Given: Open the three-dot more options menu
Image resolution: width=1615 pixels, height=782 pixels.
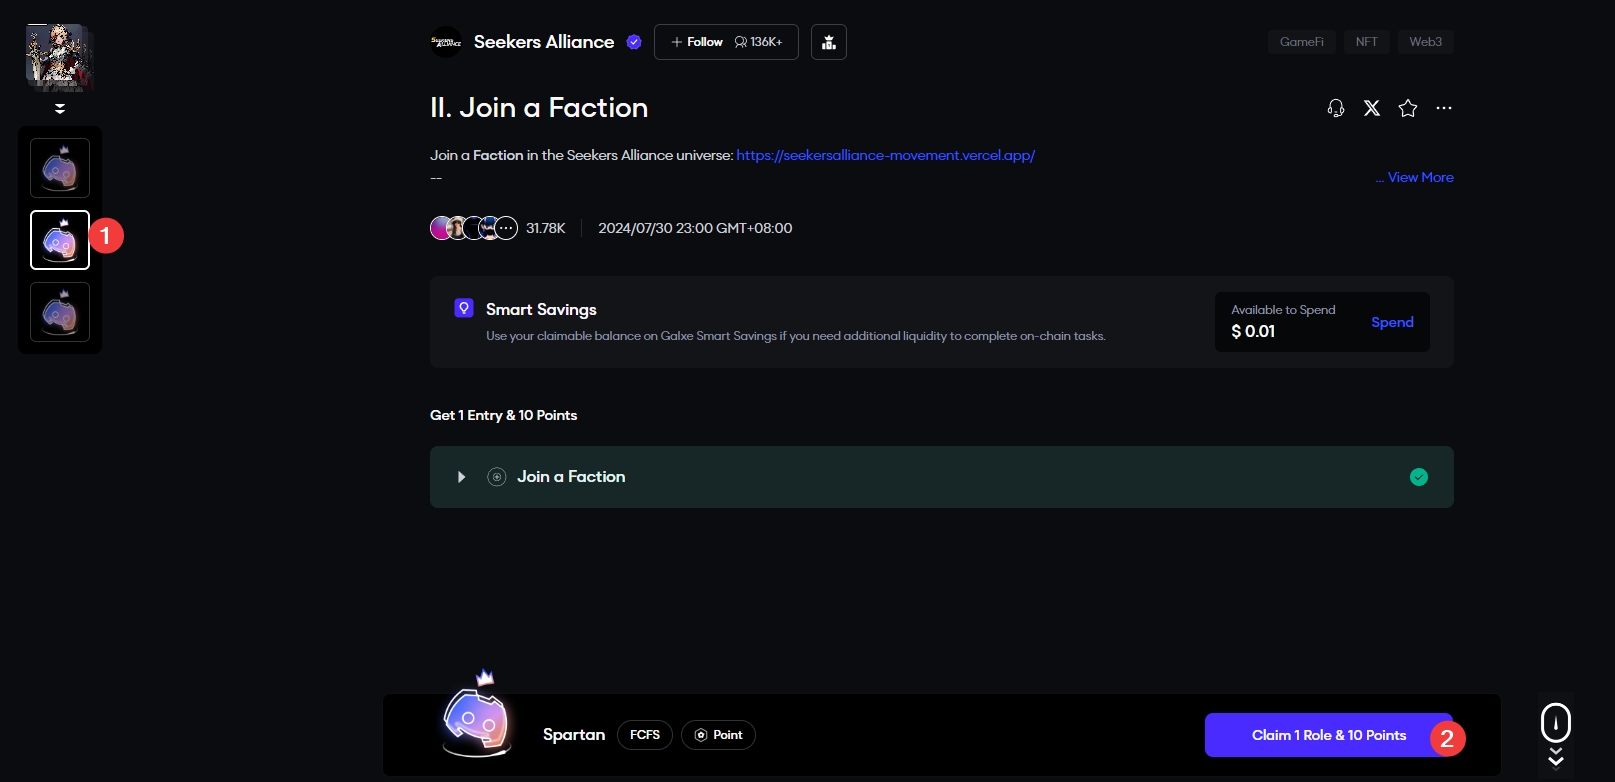Looking at the screenshot, I should click(1444, 108).
